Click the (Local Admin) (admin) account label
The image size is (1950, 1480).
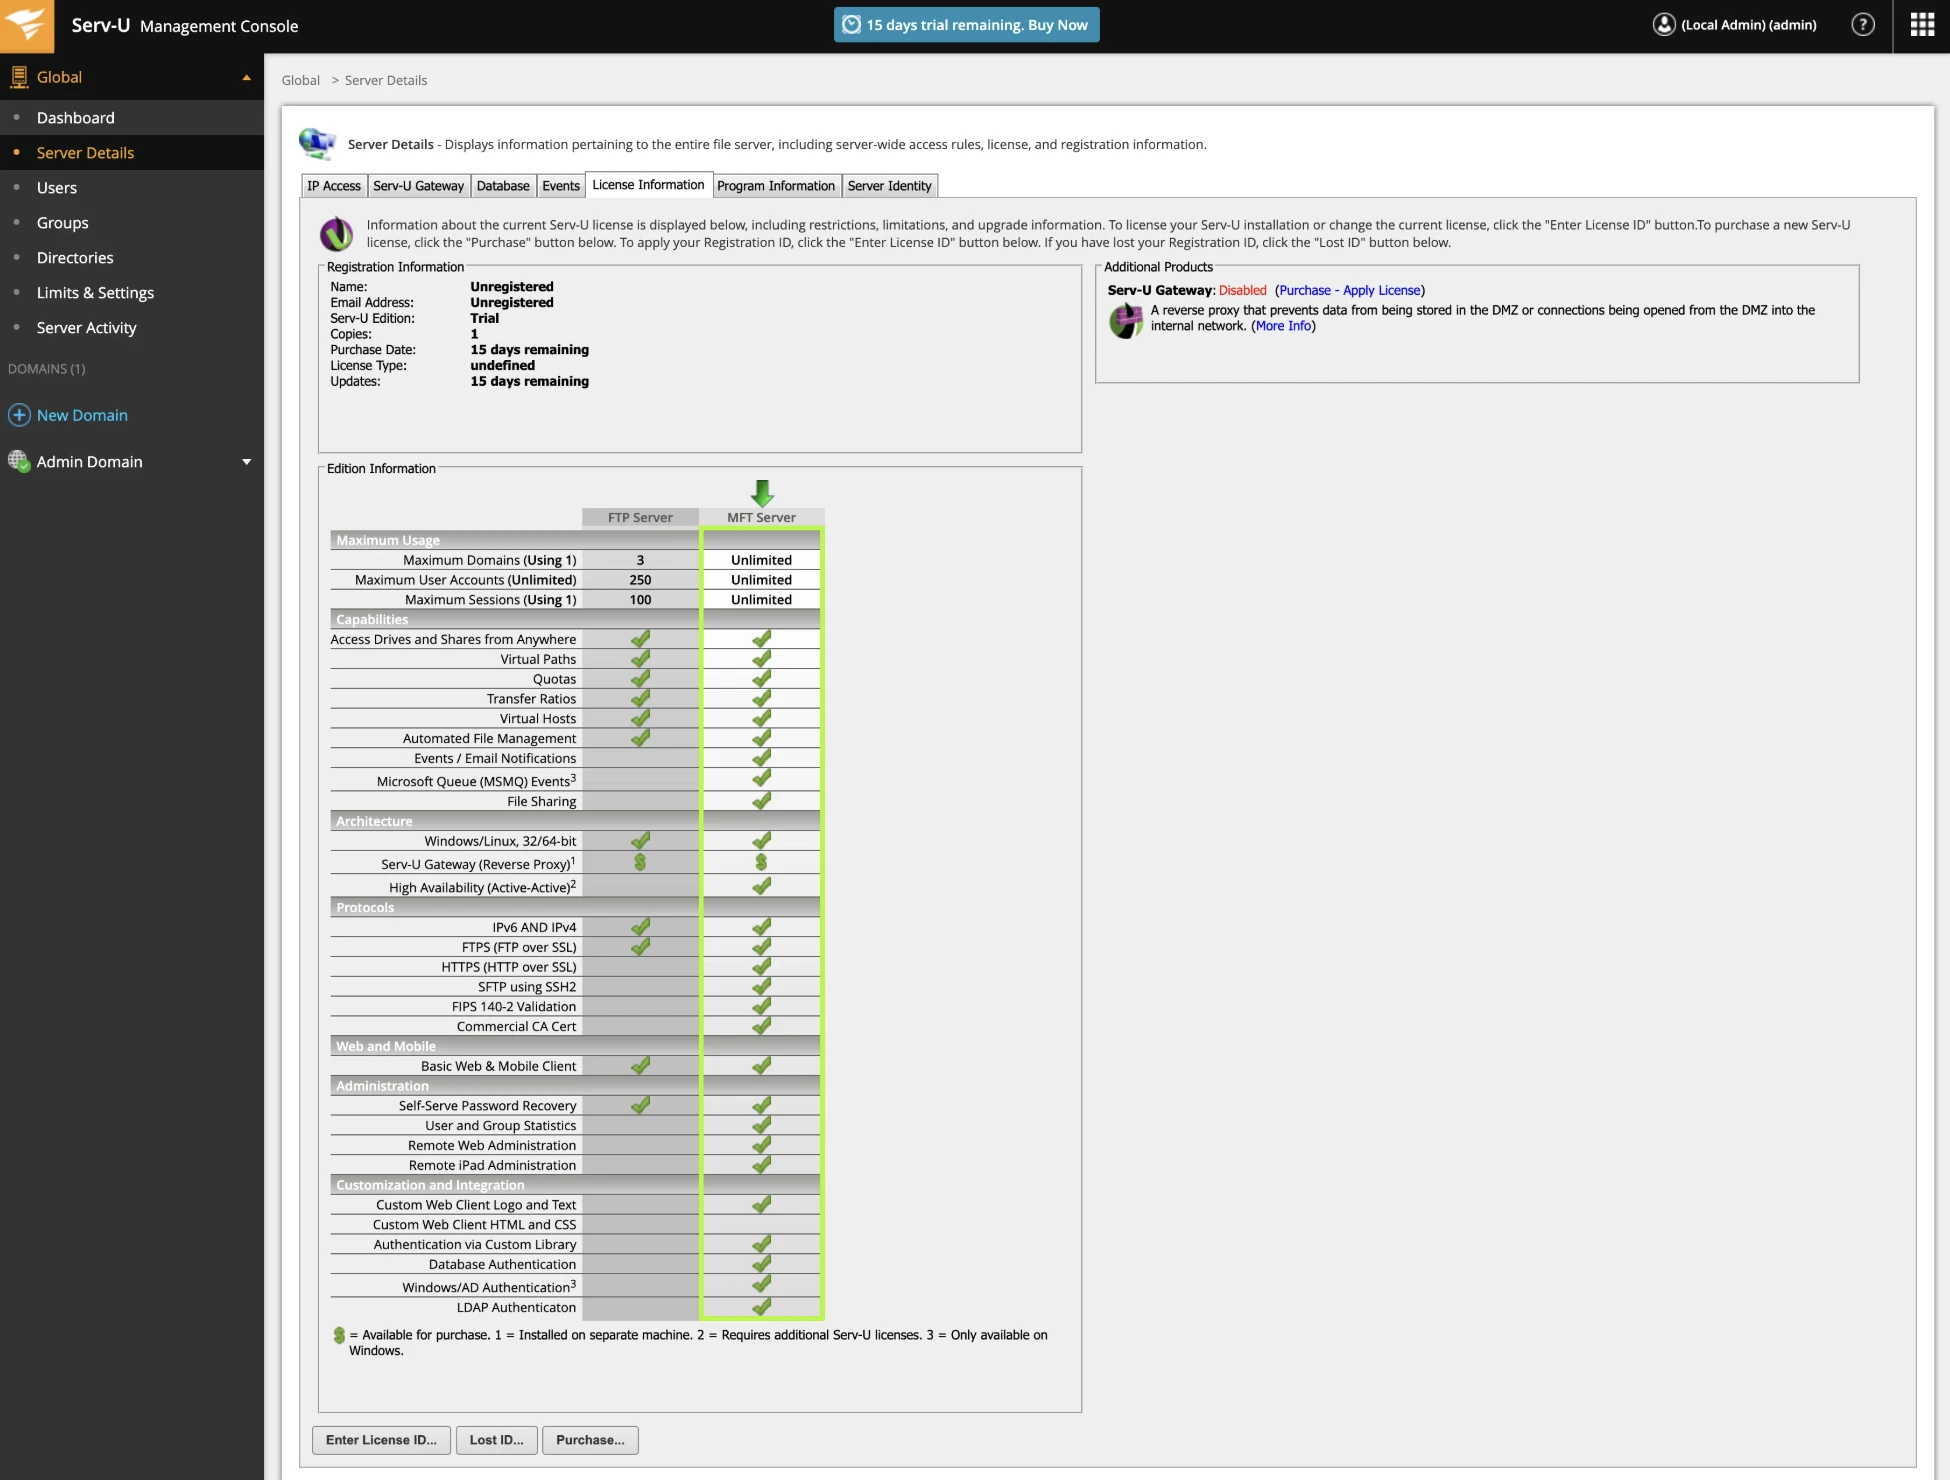(x=1749, y=25)
